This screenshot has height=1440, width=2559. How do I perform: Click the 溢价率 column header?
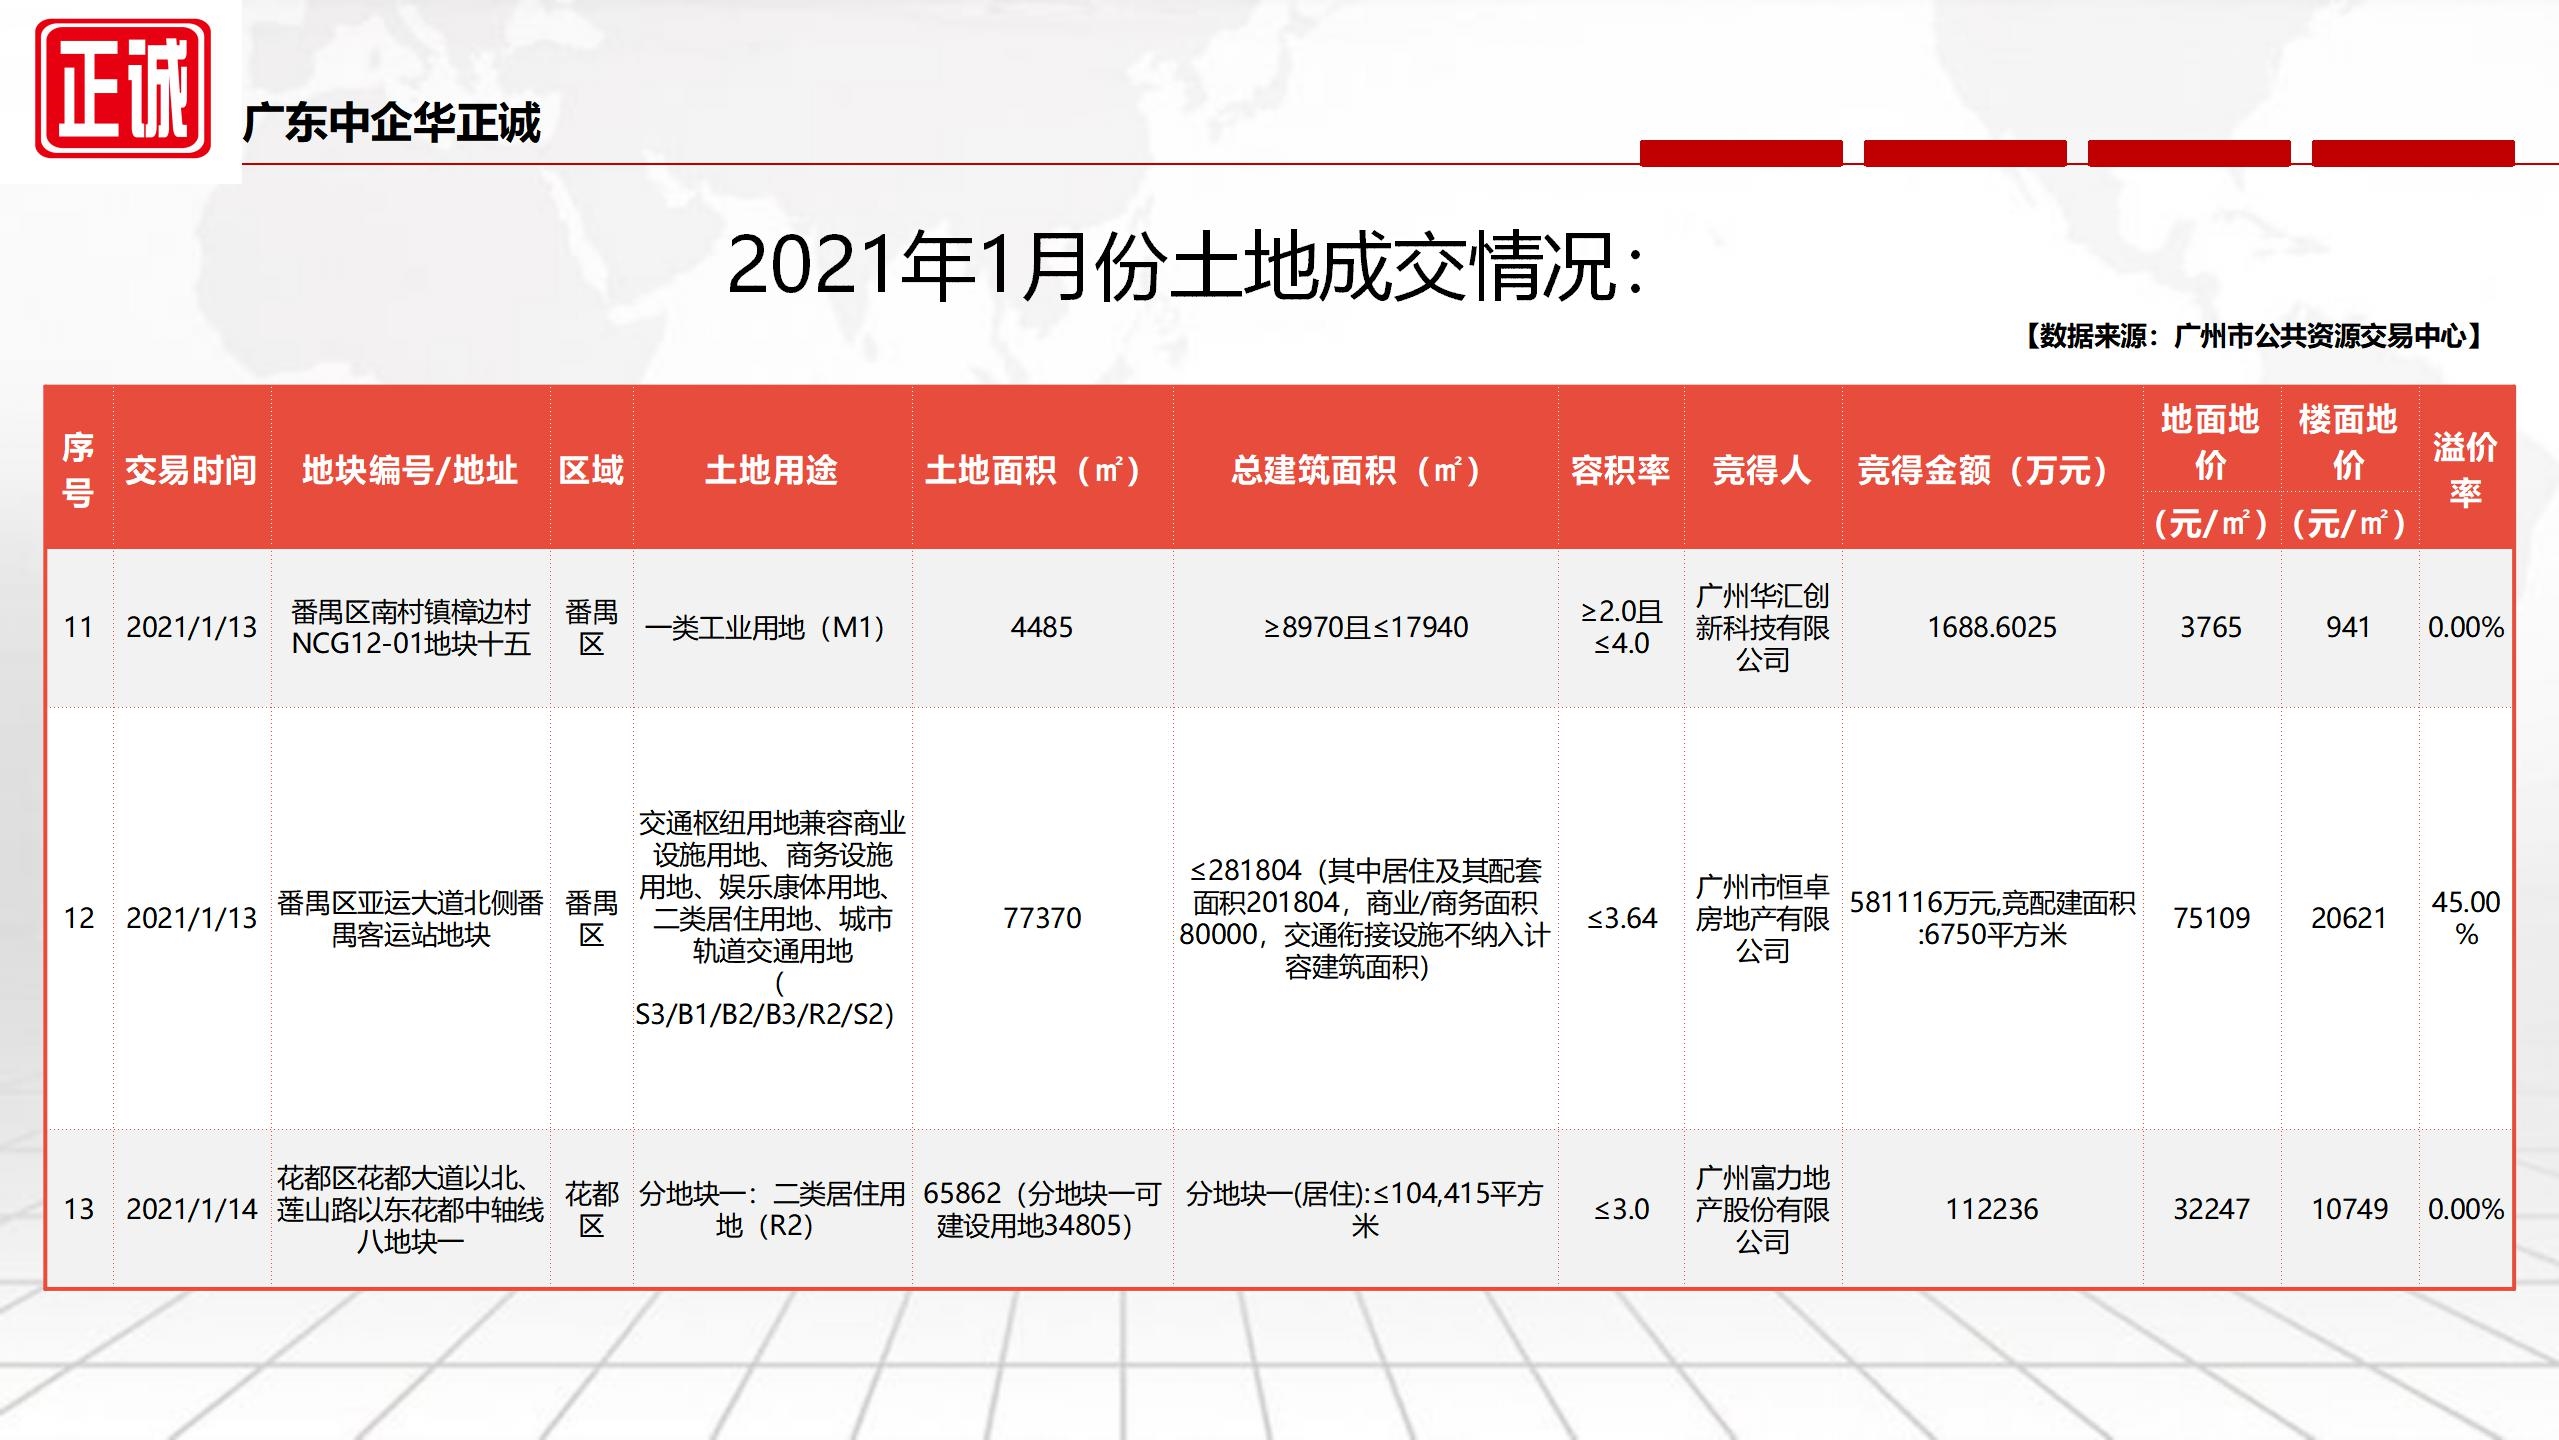(2465, 469)
